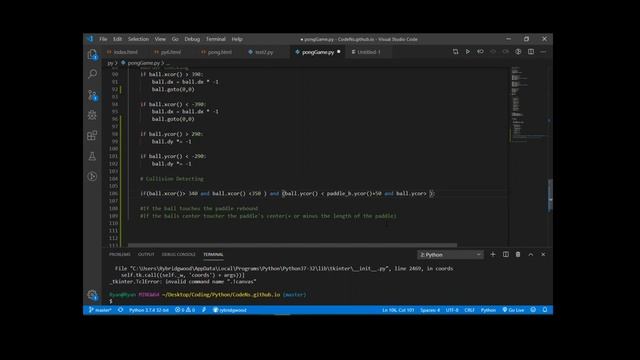Open the Go menu
640x360 pixels.
pyautogui.click(x=175, y=39)
